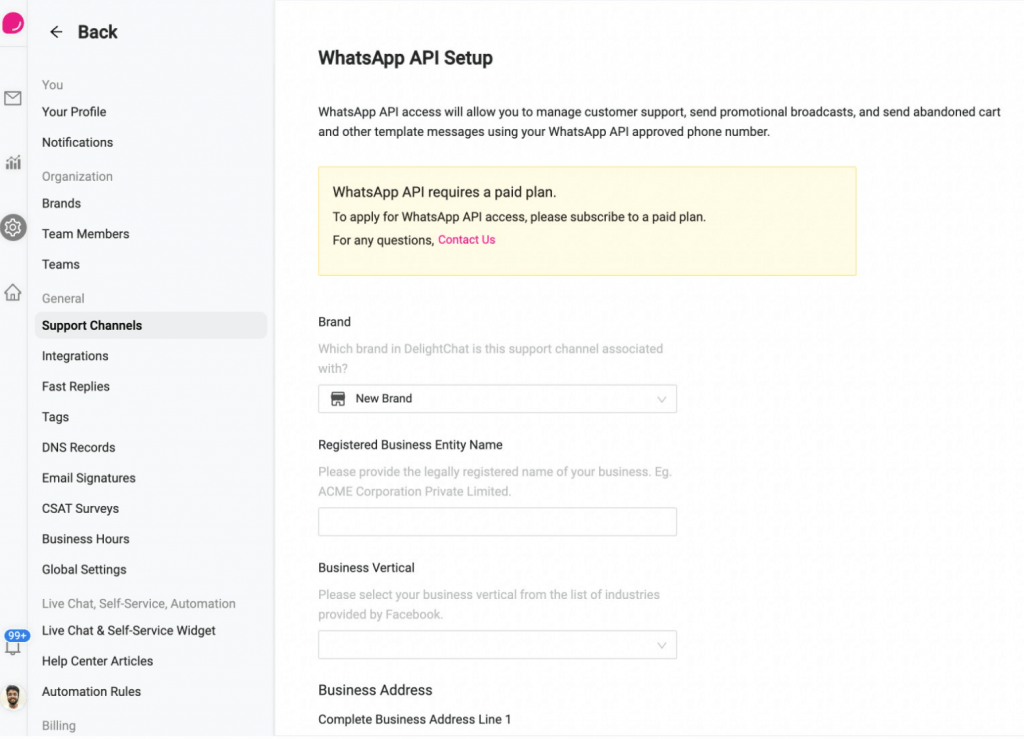Click the DelightChat pink logo icon
The height and width of the screenshot is (739, 1024).
[x=13, y=23]
